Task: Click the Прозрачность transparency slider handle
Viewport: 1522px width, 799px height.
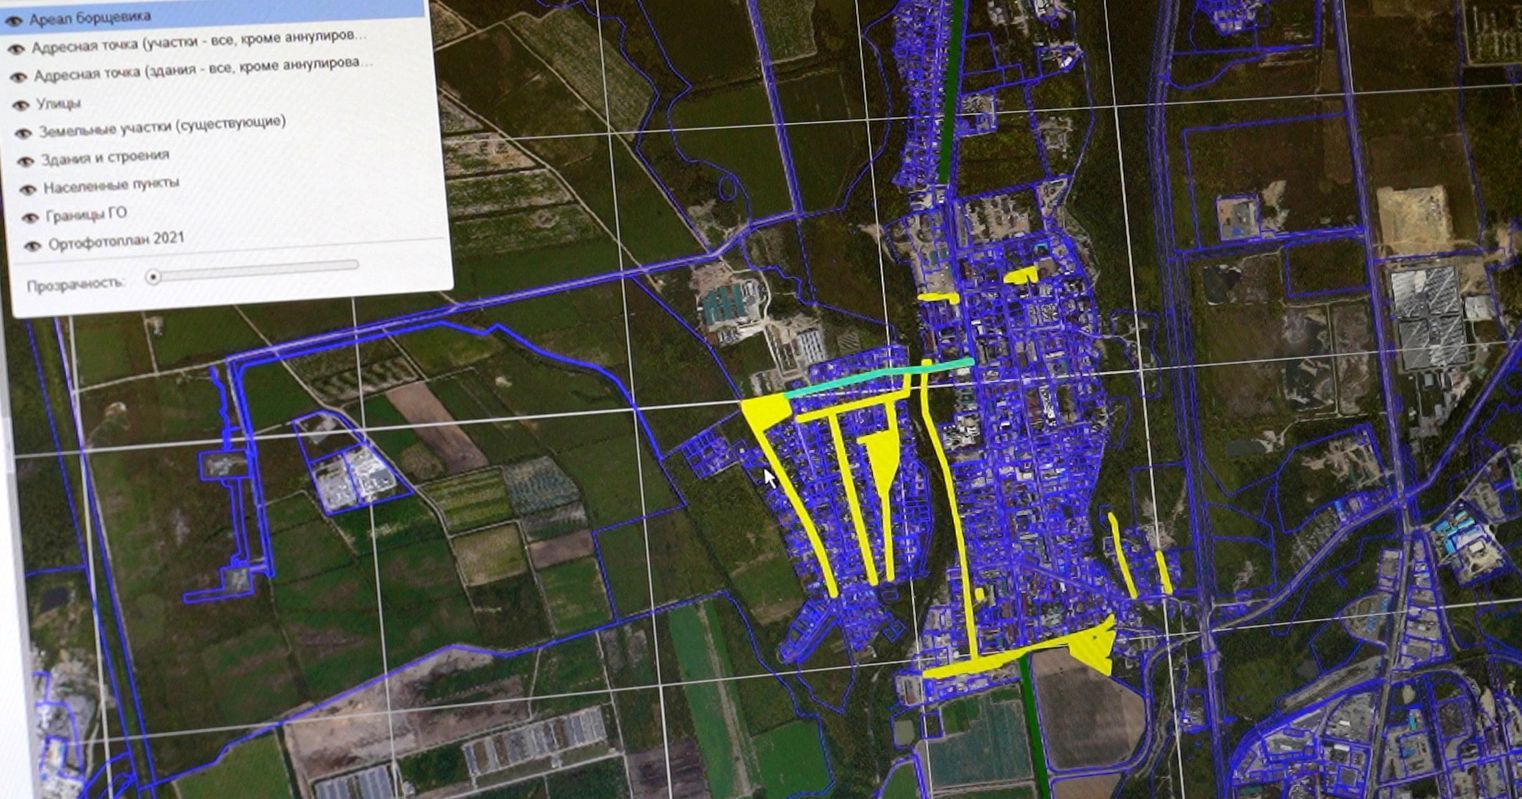Action: tap(153, 276)
